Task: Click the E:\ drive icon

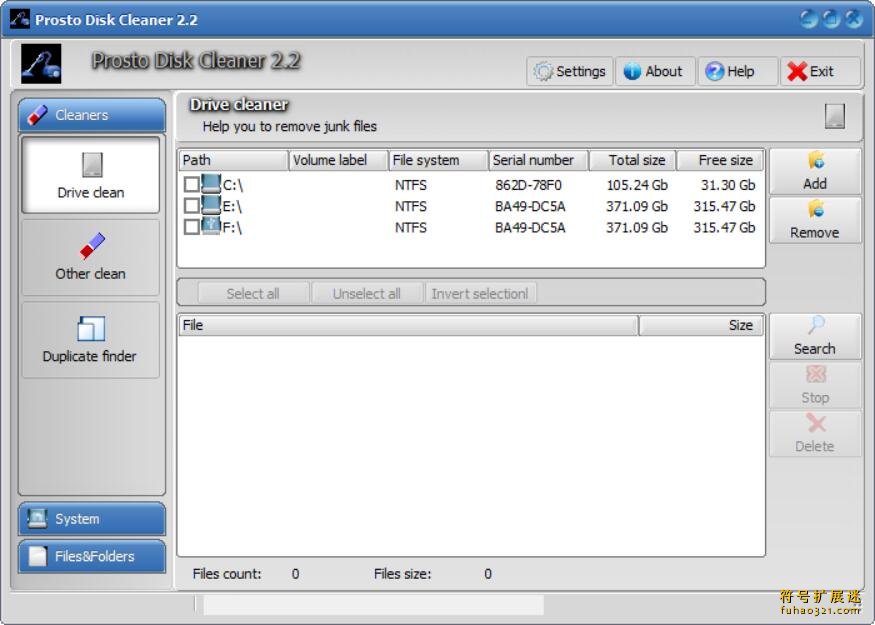Action: coord(211,205)
